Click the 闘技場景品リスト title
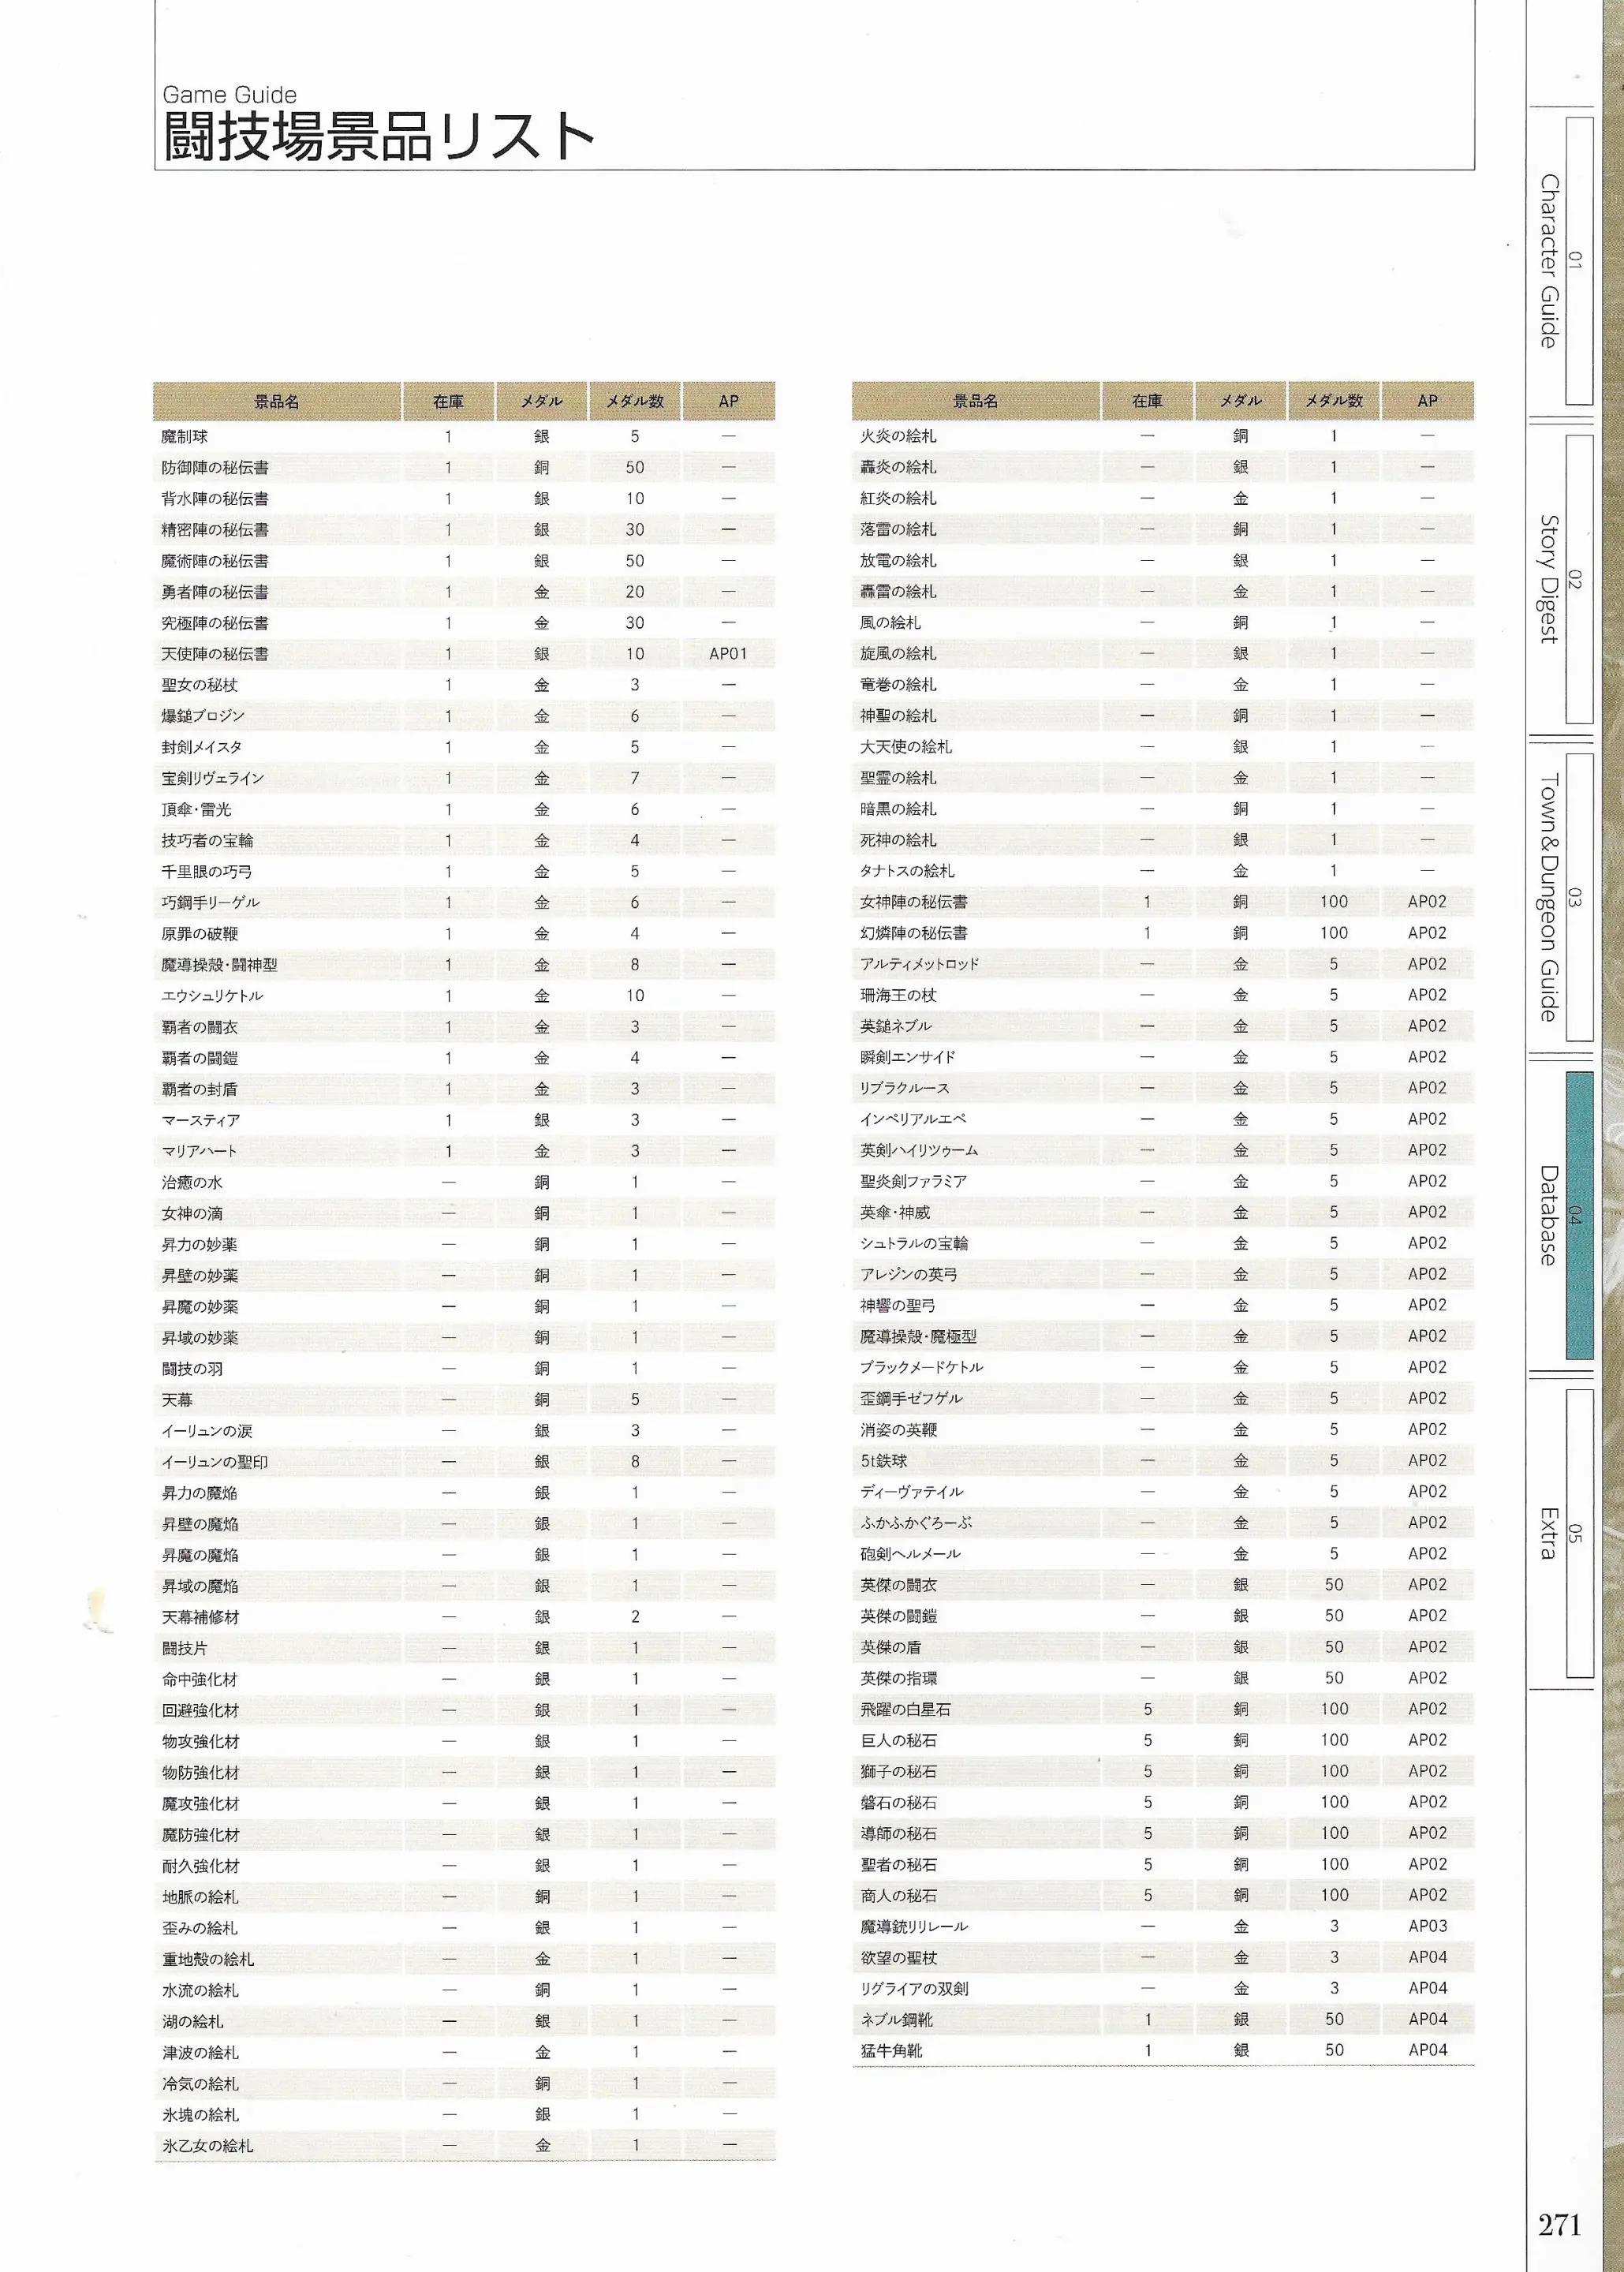Viewport: 1624px width, 2272px height. [x=378, y=135]
